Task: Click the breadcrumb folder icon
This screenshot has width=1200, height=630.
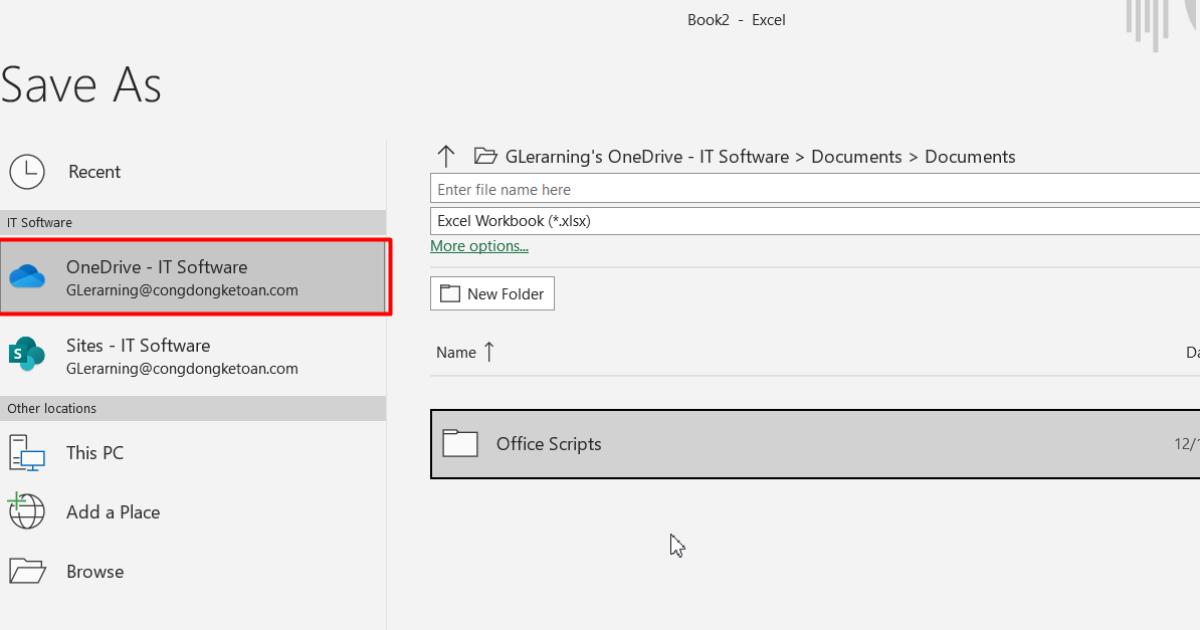Action: (485, 156)
